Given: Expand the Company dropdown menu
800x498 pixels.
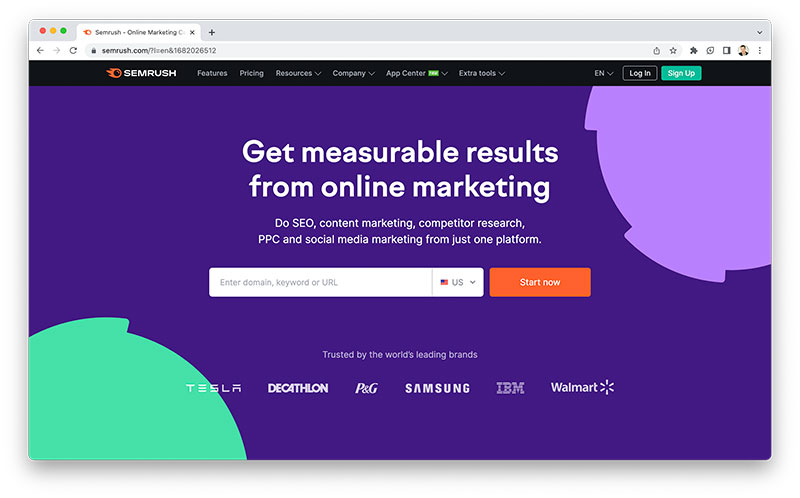Looking at the screenshot, I should point(354,73).
